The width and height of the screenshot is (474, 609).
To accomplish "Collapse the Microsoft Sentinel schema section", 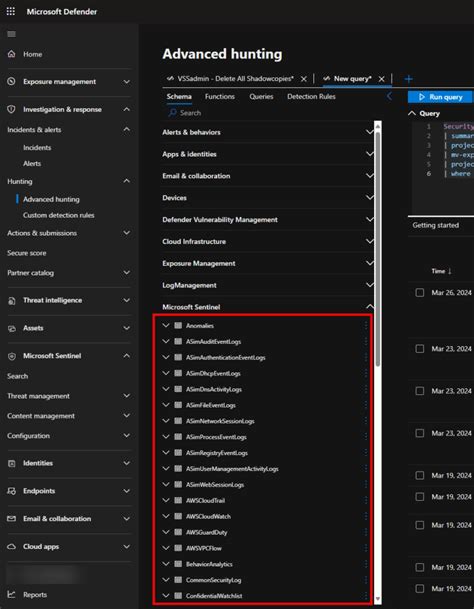I will click(370, 307).
